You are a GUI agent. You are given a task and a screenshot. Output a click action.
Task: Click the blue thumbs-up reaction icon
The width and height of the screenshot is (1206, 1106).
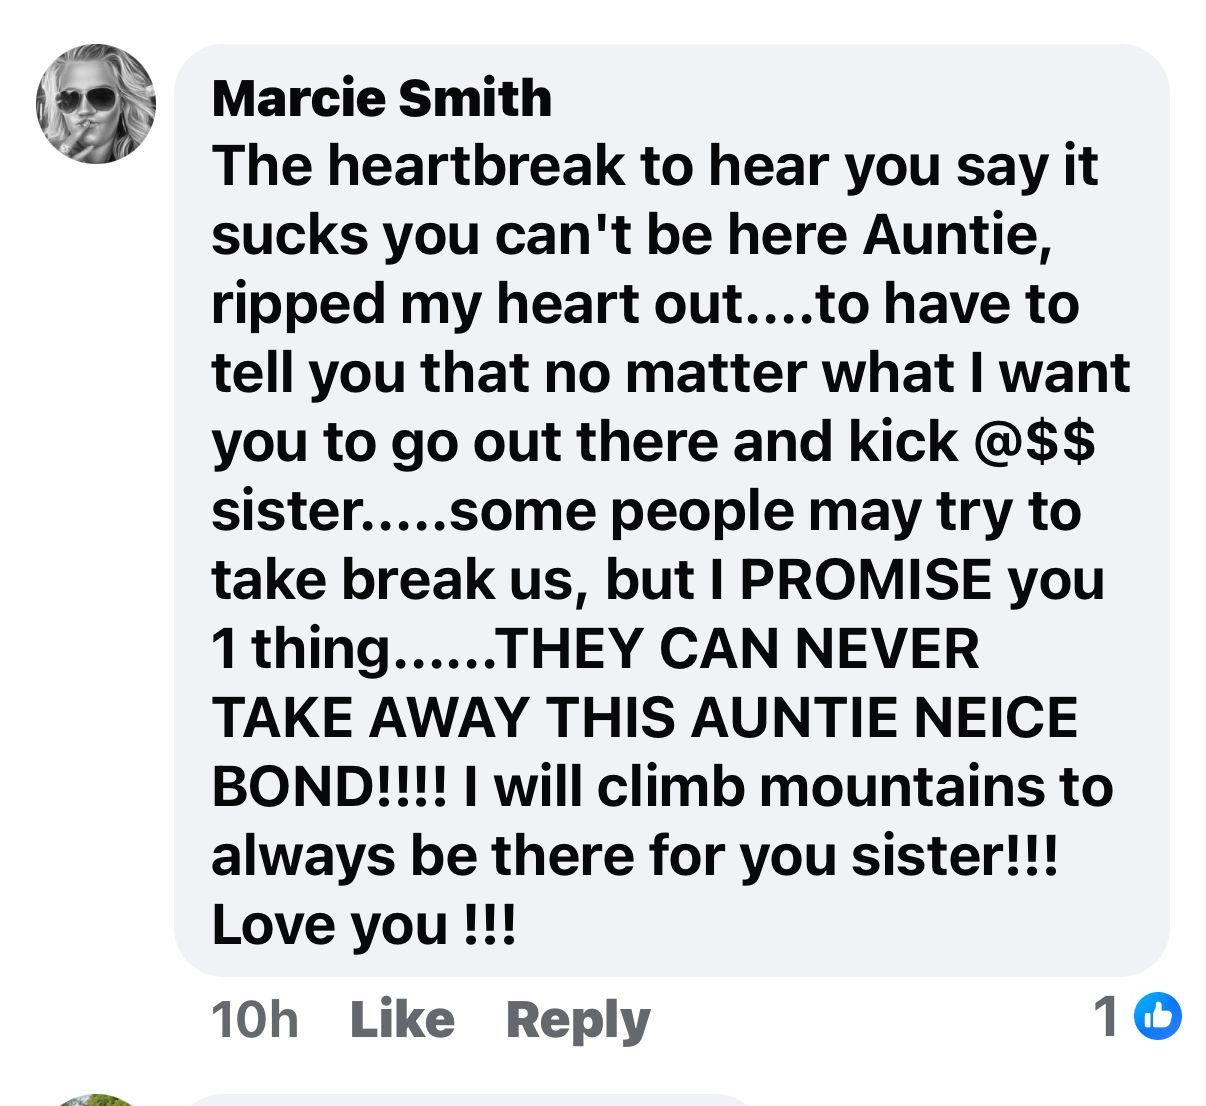[1158, 1017]
